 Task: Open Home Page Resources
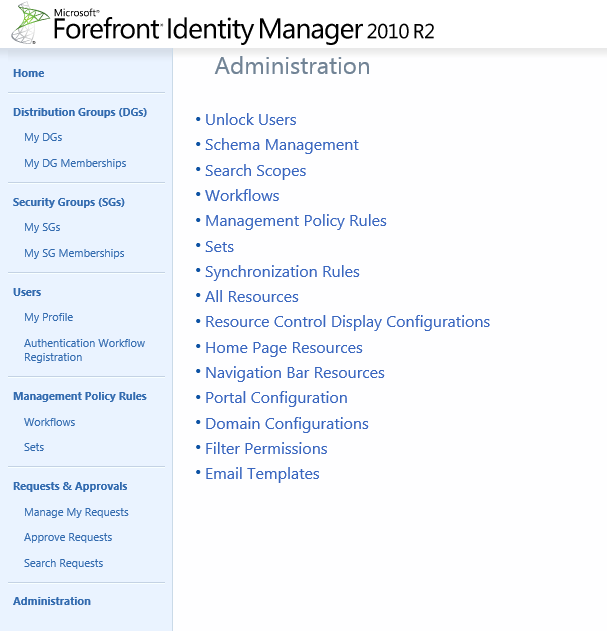[x=284, y=348]
